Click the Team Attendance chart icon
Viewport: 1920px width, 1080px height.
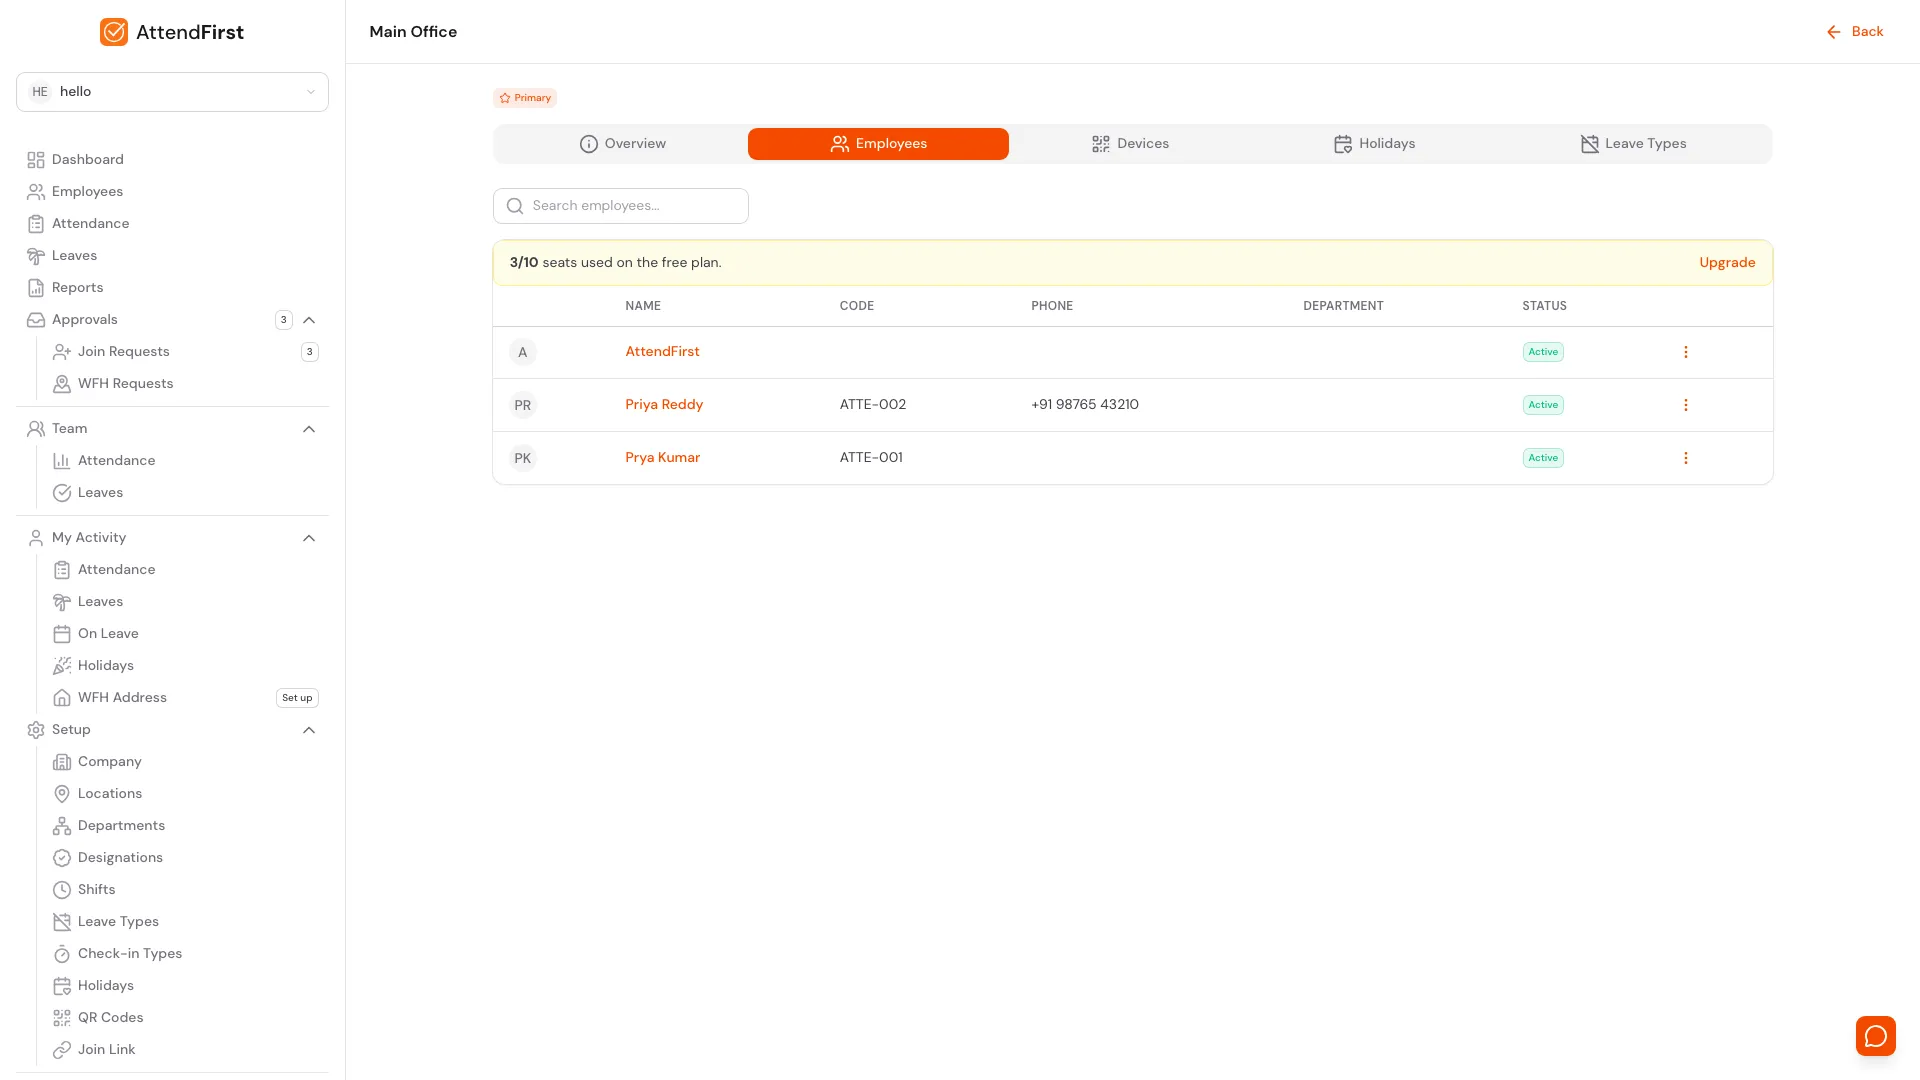(62, 461)
